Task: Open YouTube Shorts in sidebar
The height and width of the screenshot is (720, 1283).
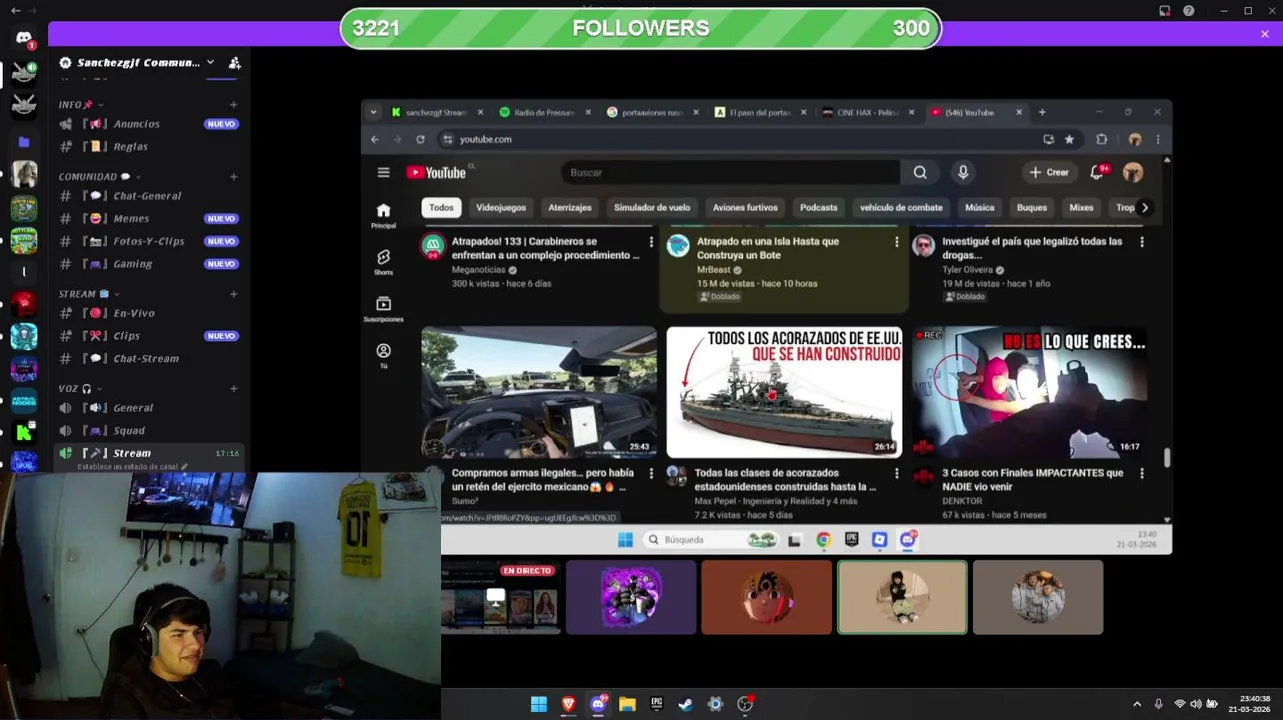Action: click(383, 263)
